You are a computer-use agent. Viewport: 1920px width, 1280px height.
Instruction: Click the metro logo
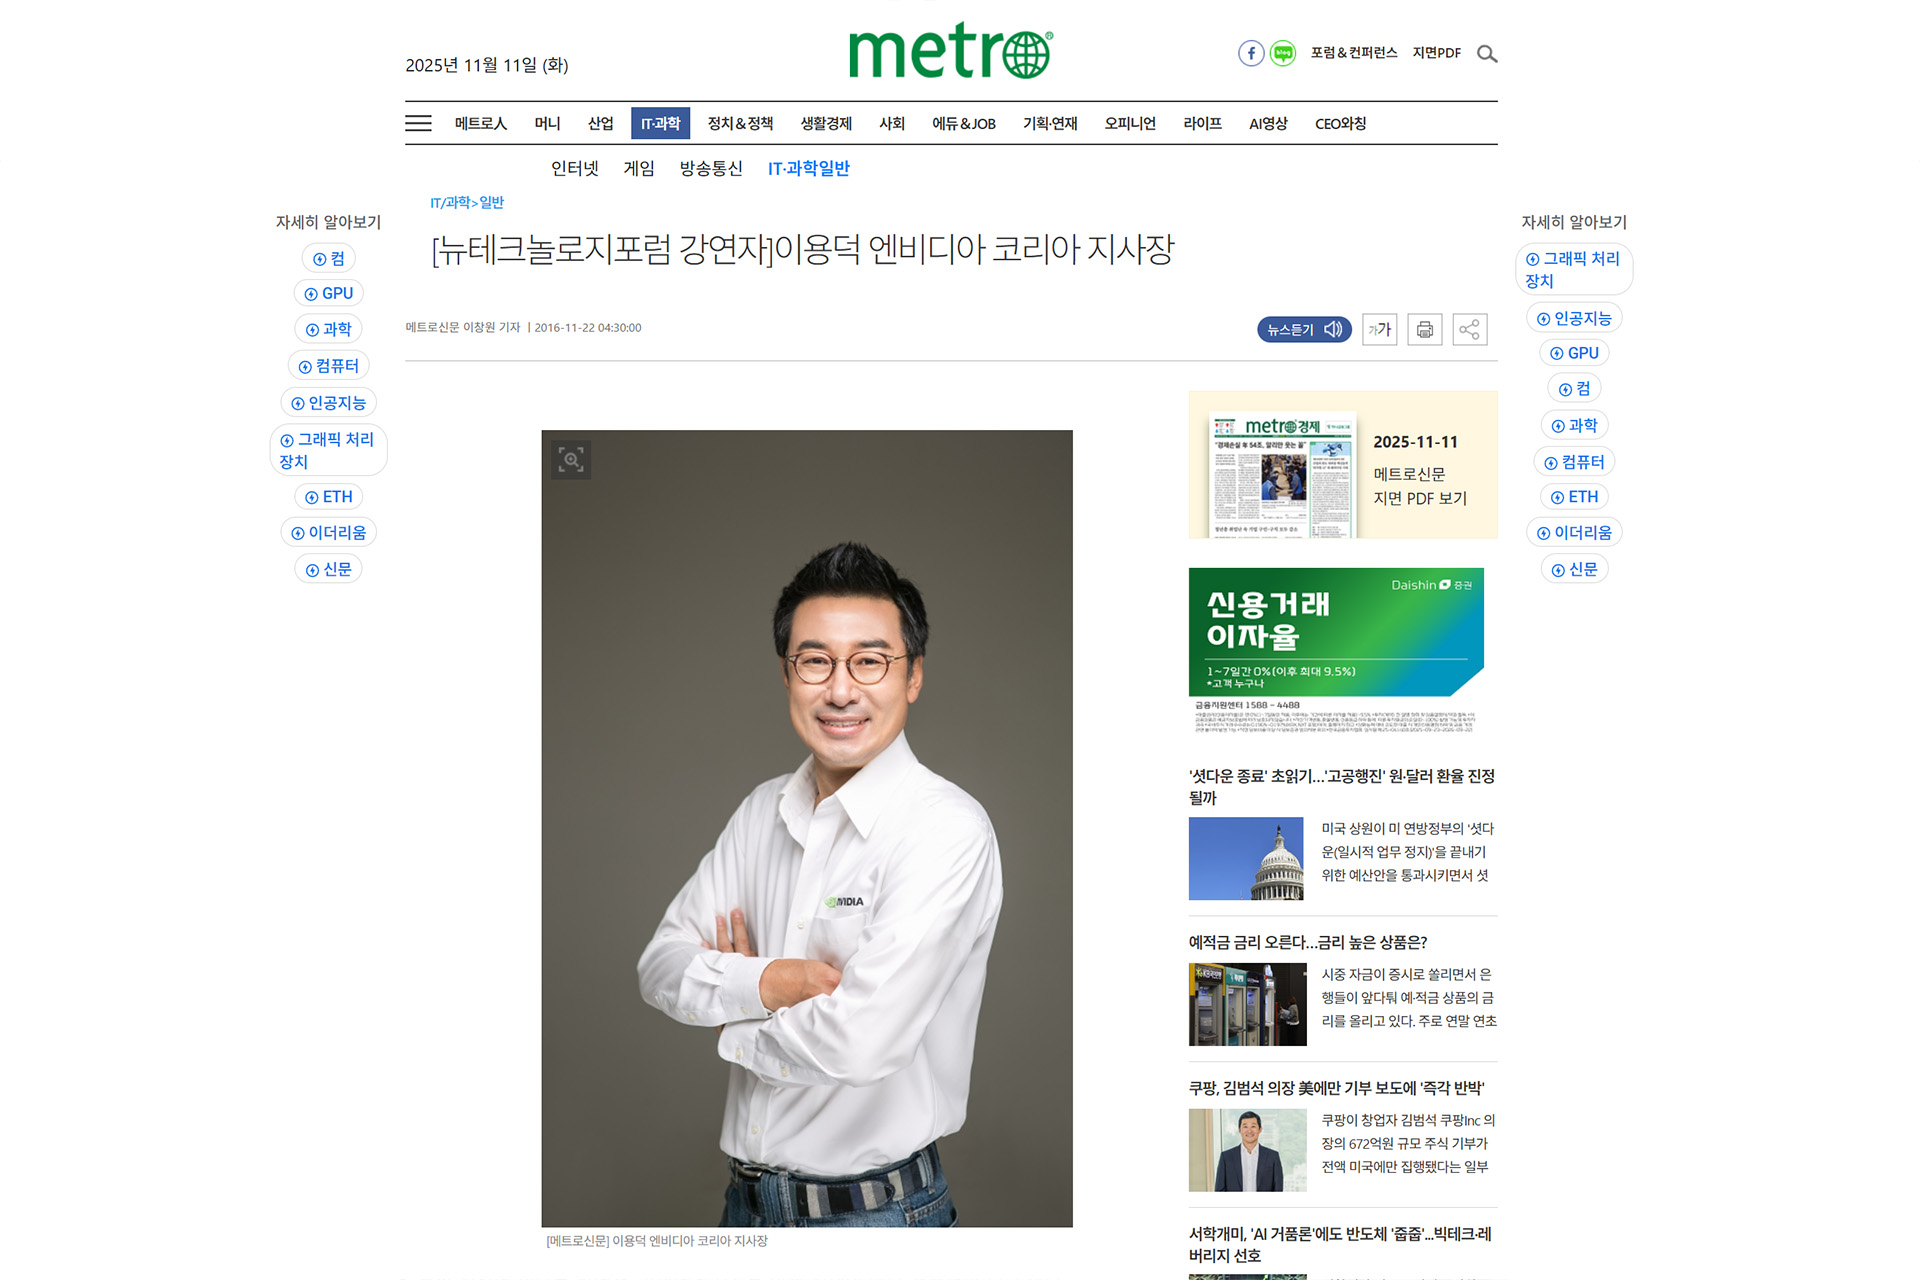[x=950, y=50]
